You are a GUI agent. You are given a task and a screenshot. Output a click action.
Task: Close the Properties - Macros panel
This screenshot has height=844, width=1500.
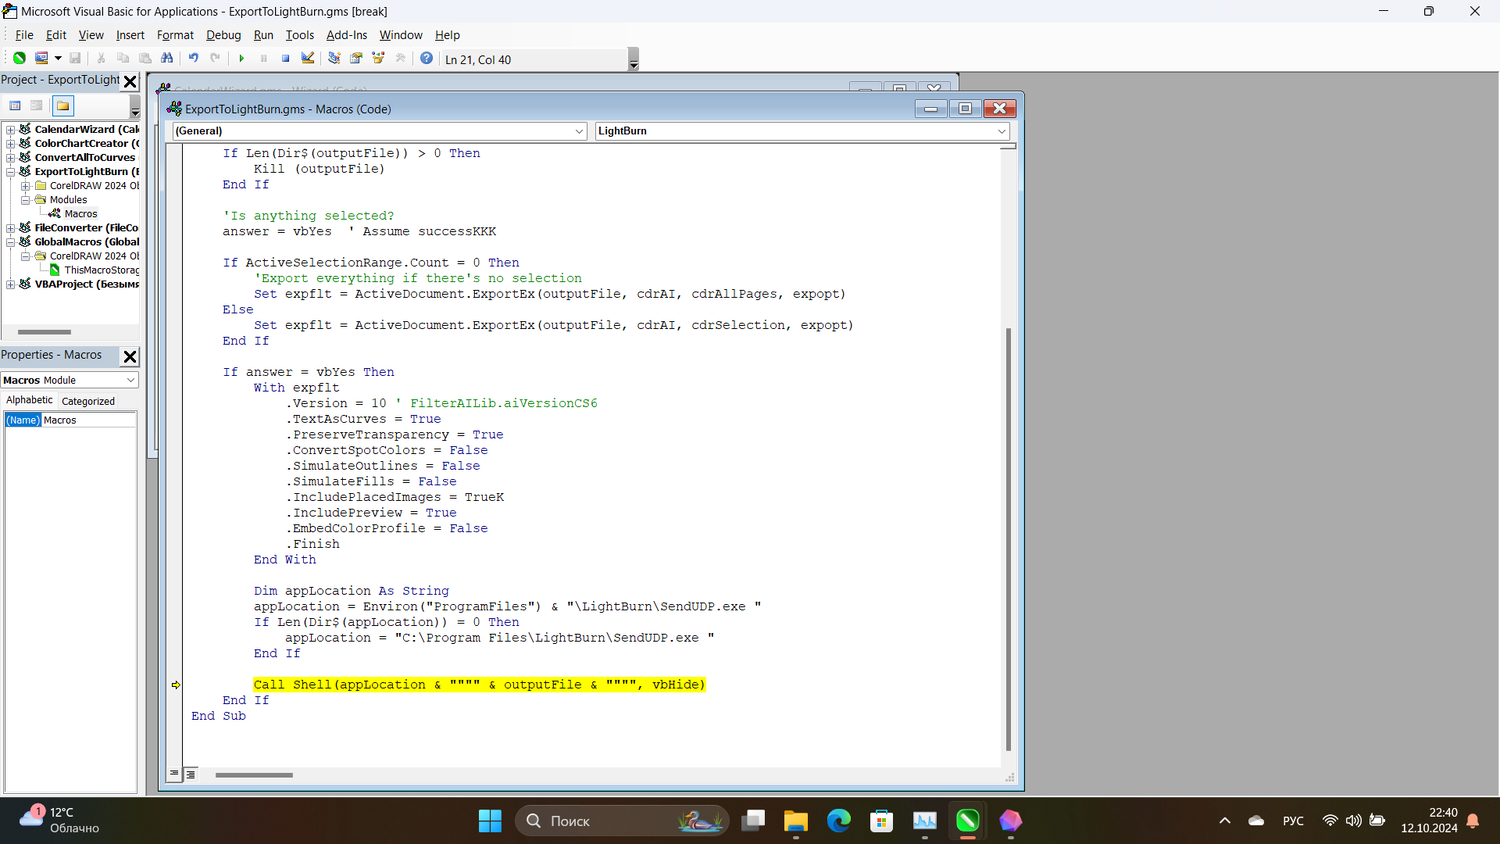[130, 356]
